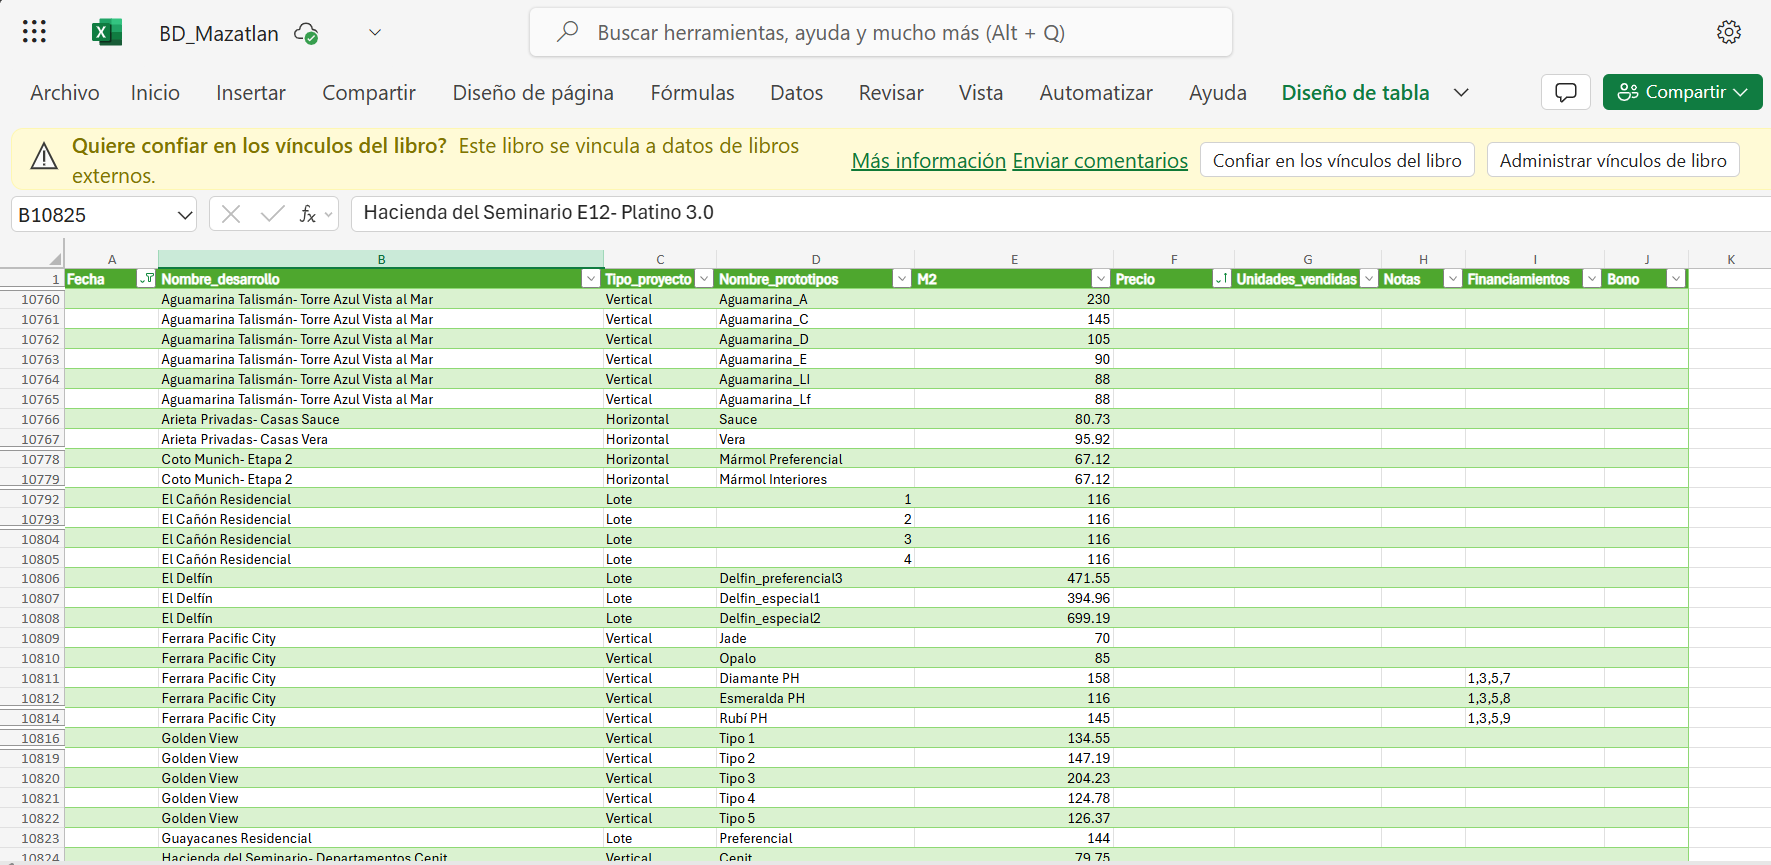Open the Datos ribbon tab
The height and width of the screenshot is (865, 1771).
(x=796, y=93)
